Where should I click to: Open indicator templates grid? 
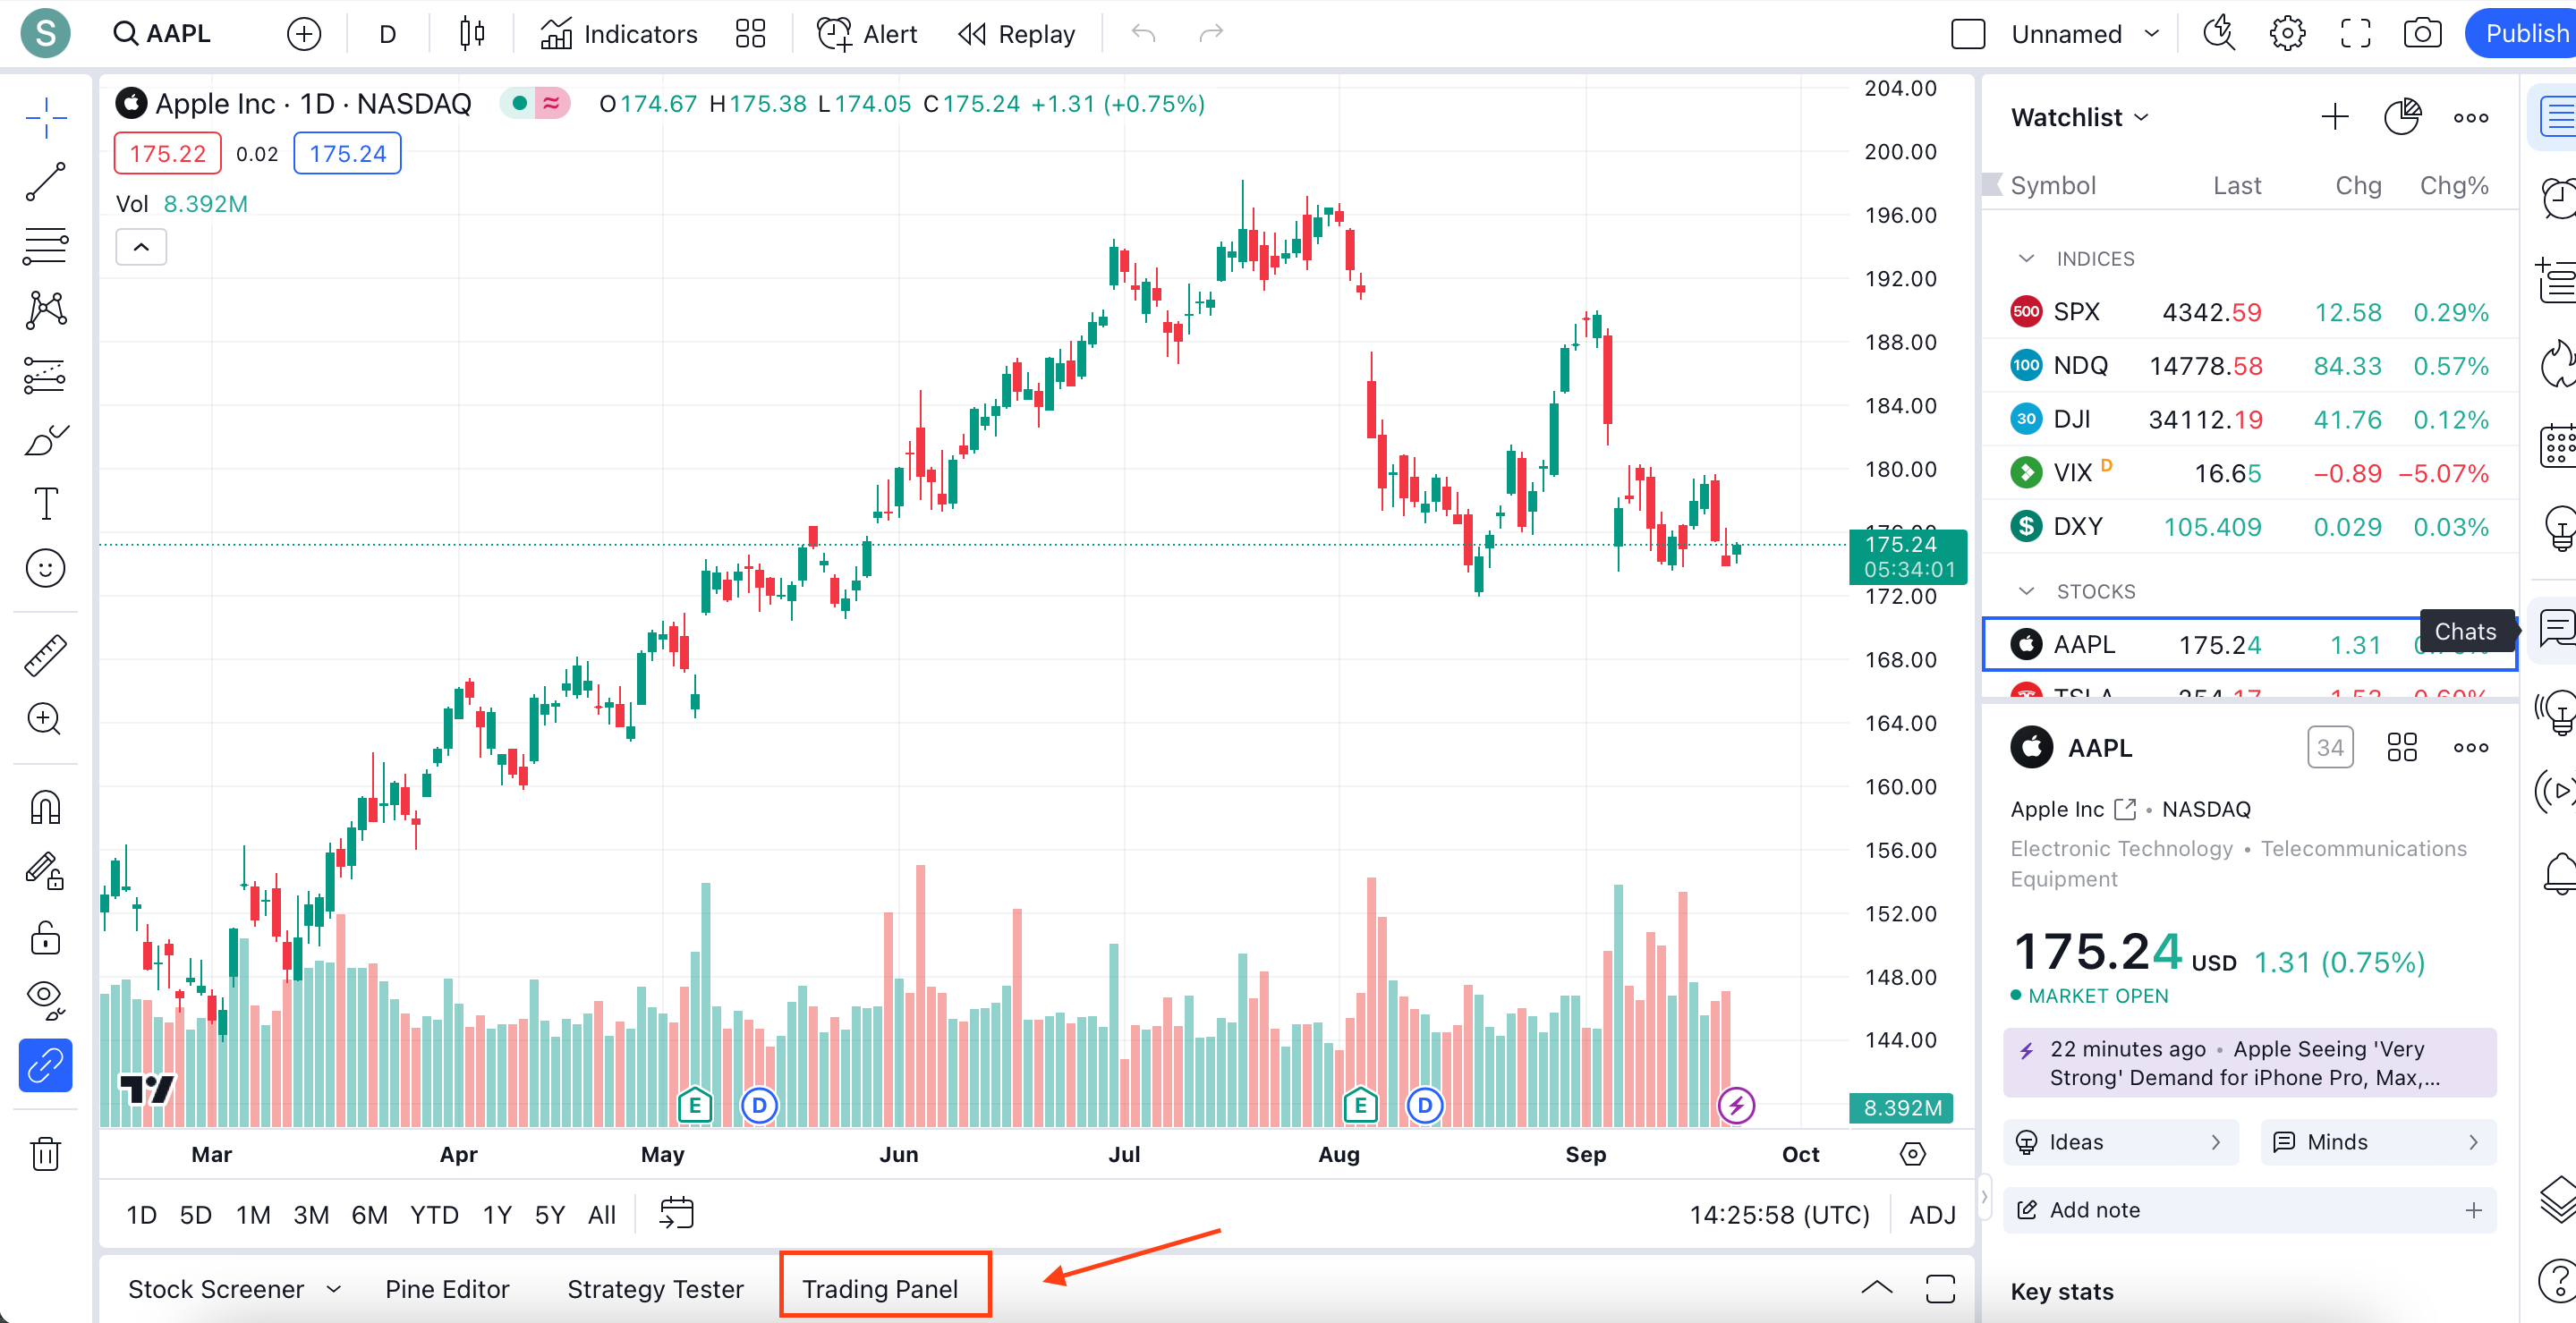pyautogui.click(x=750, y=34)
